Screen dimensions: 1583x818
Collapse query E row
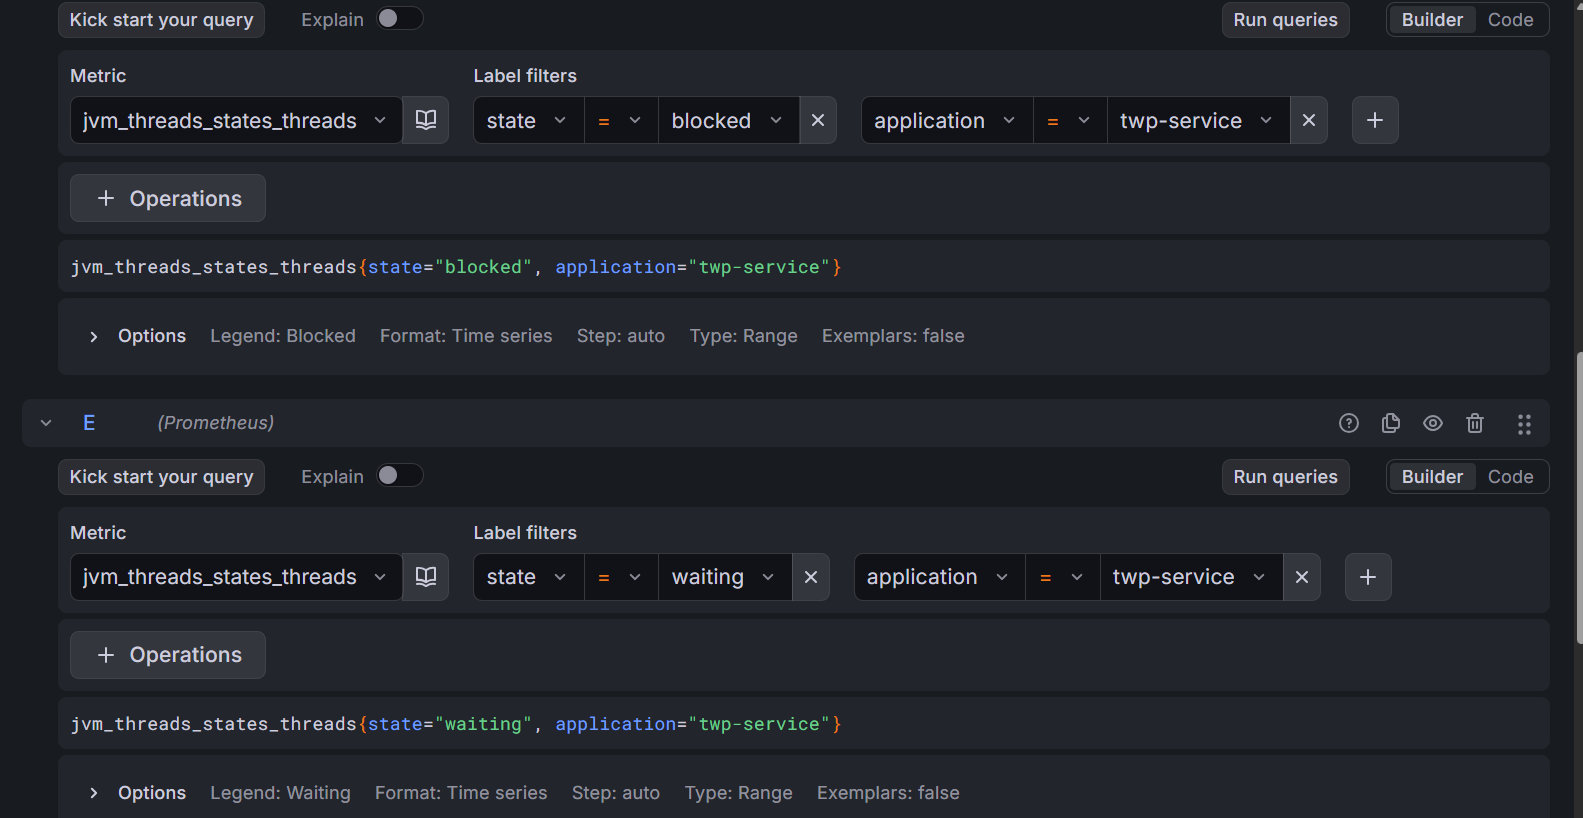point(46,423)
